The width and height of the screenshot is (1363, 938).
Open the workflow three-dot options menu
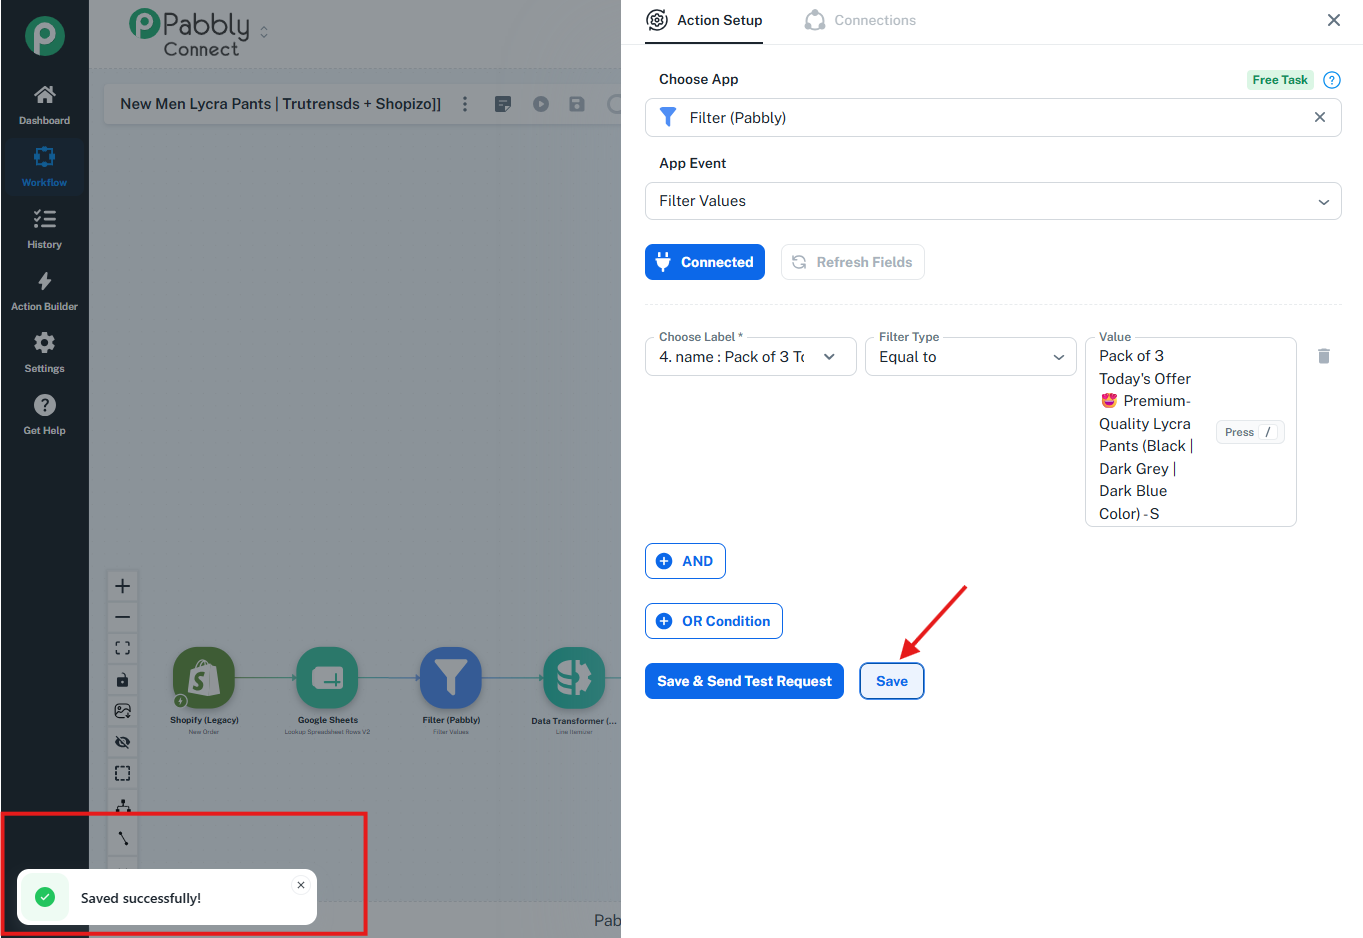[x=465, y=104]
